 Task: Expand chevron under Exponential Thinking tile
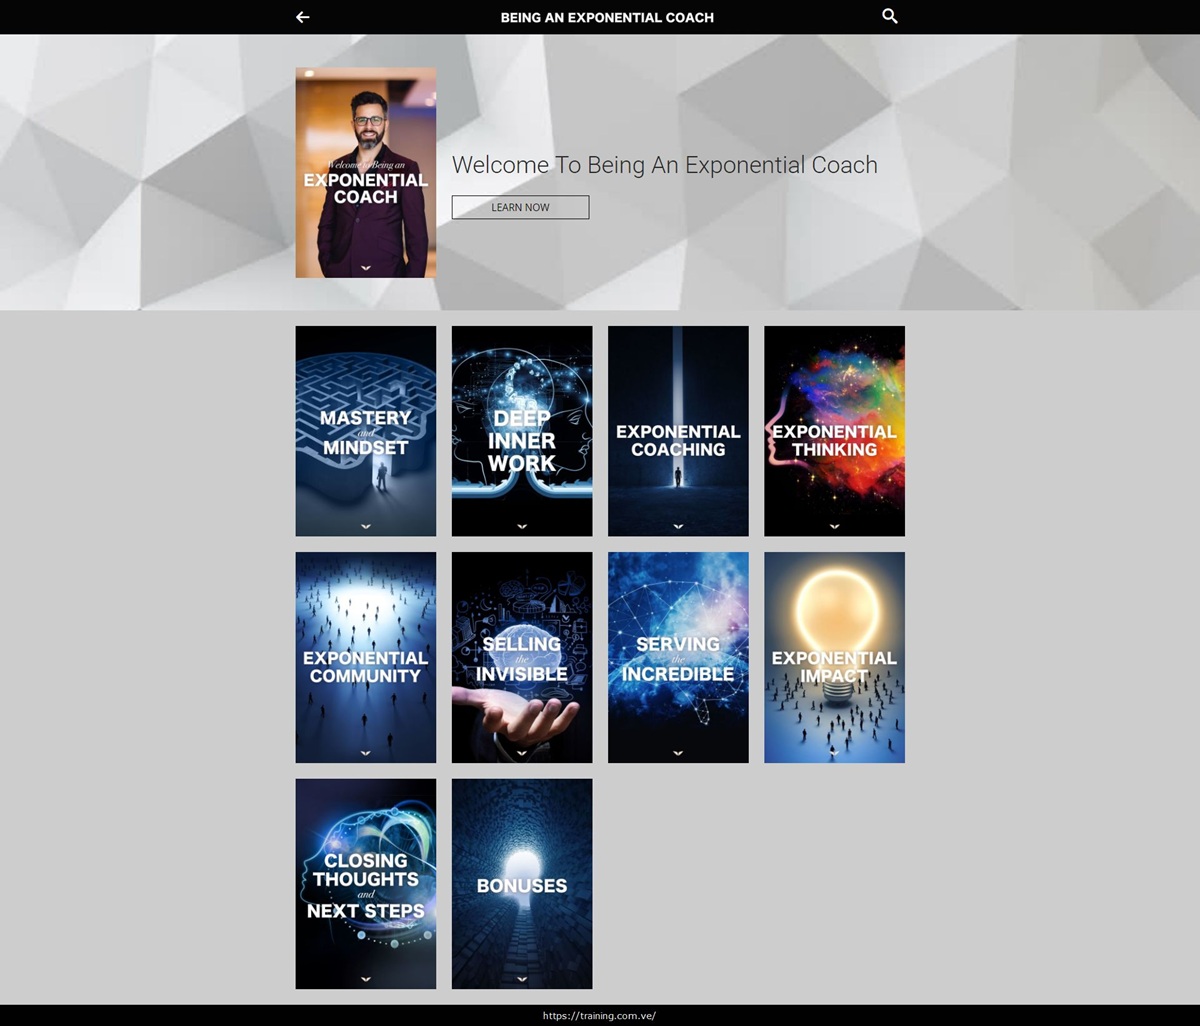pos(834,526)
